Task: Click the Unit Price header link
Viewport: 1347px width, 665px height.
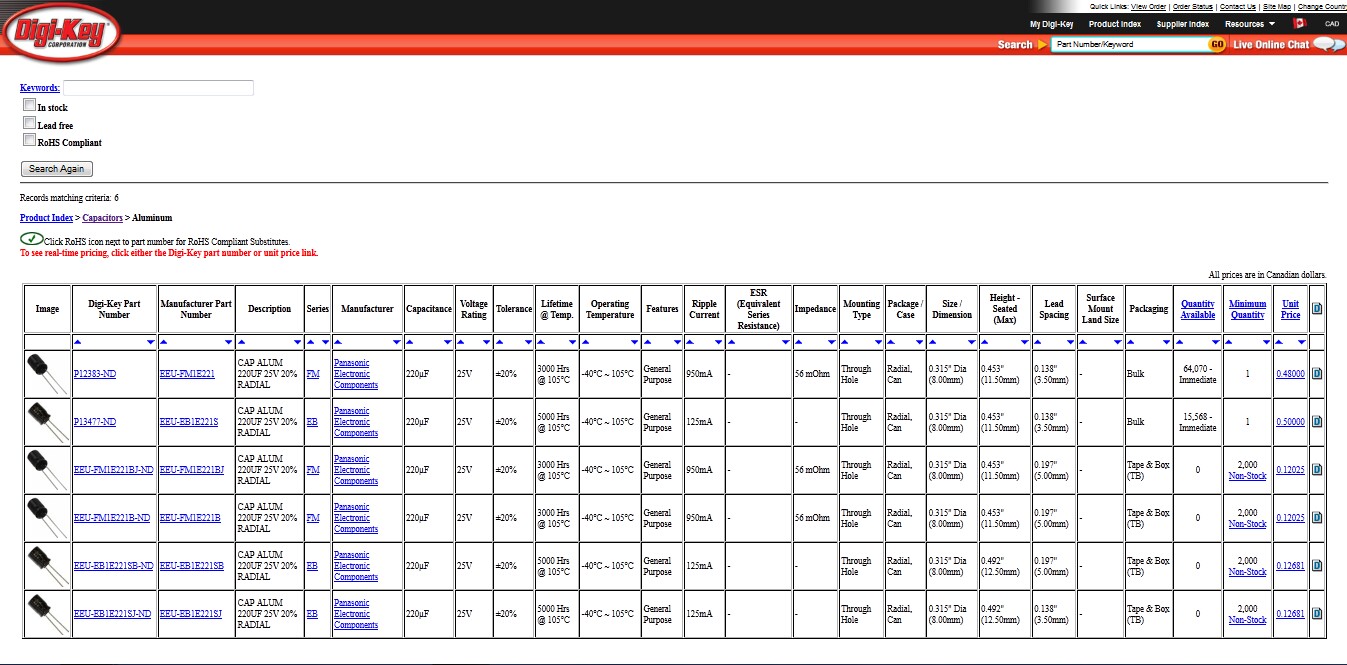Action: pos(1291,309)
